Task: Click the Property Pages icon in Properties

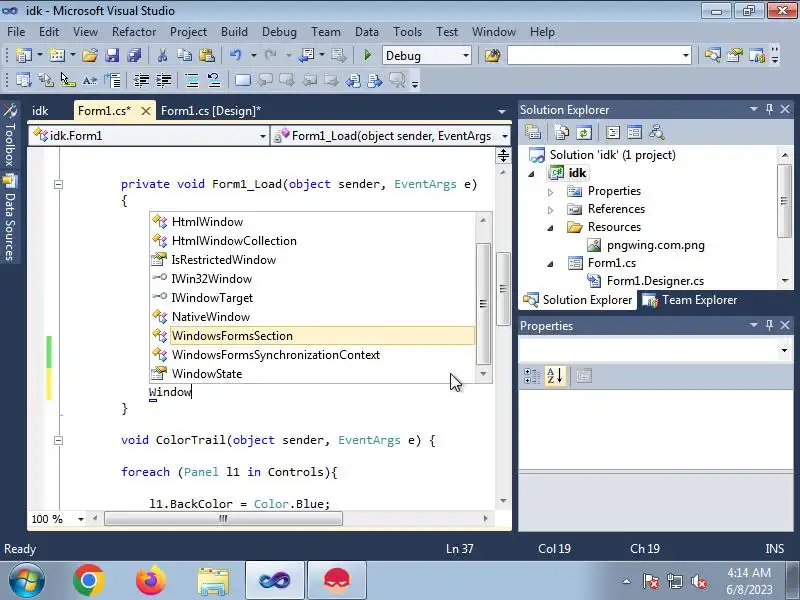Action: (x=584, y=377)
